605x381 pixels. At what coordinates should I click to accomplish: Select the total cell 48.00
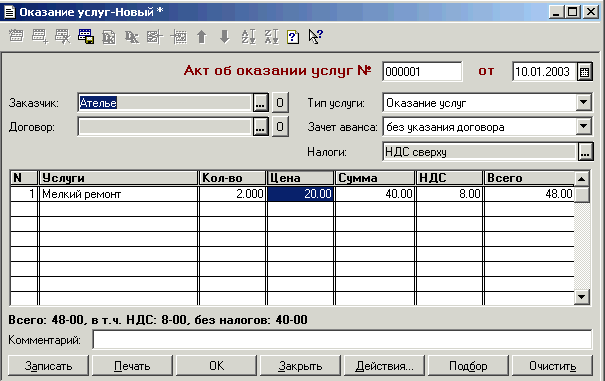tap(529, 194)
